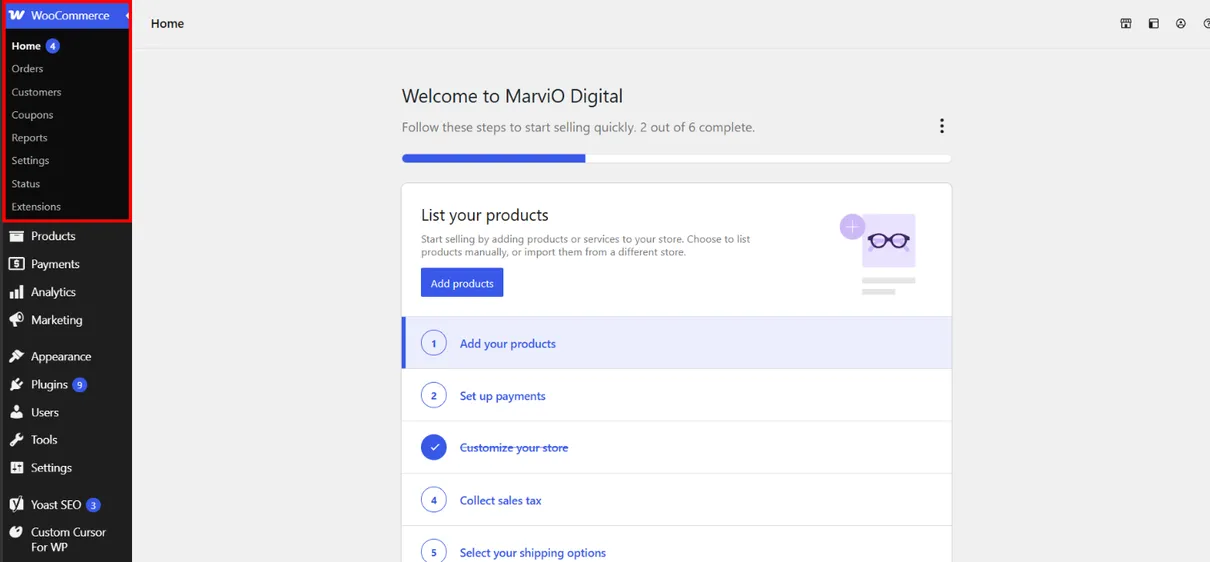Screen dimensions: 1210x562
Task: Click the layout display-options icon in top bar
Action: point(1153,24)
